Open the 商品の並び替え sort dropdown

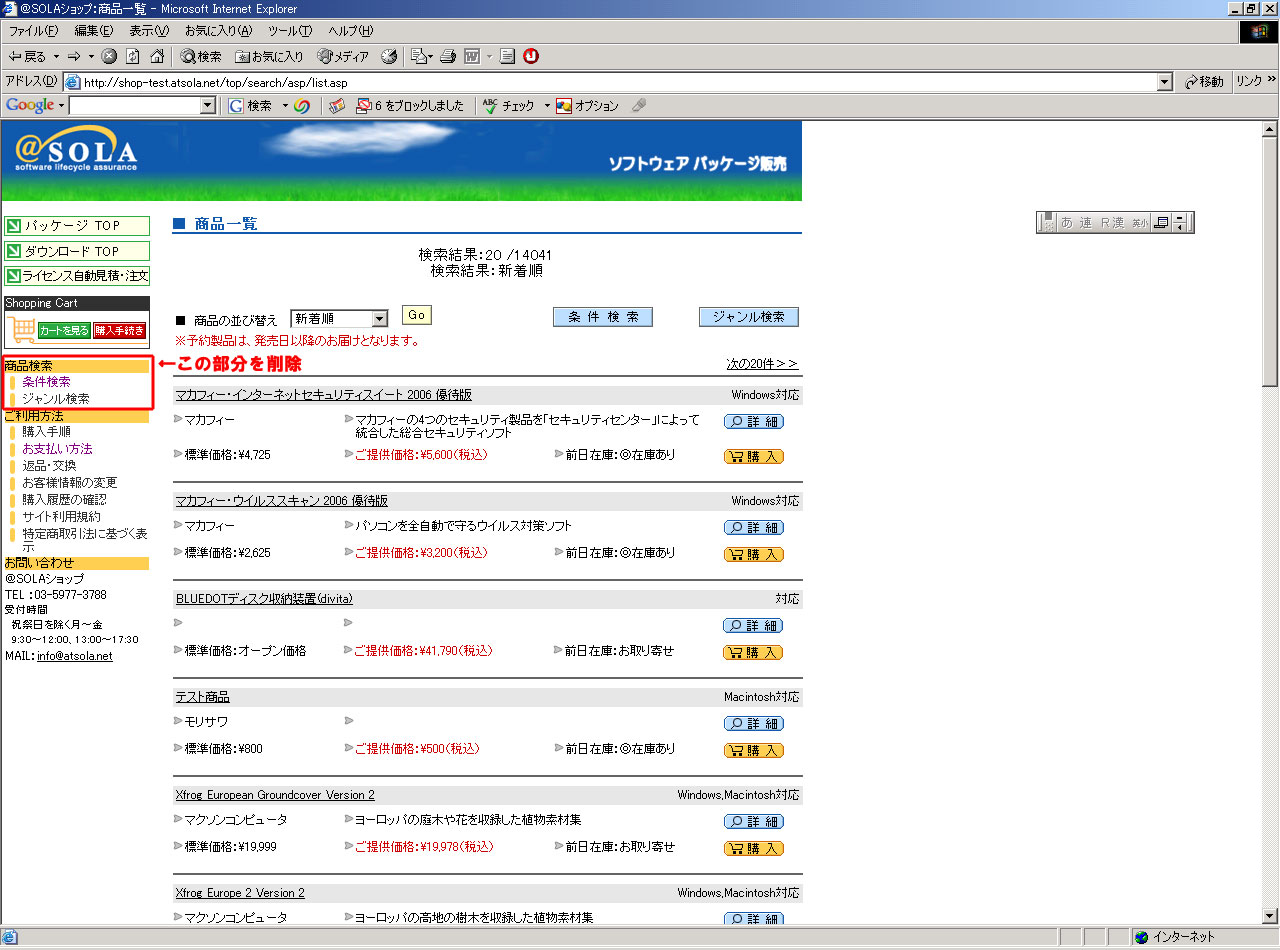pos(379,319)
